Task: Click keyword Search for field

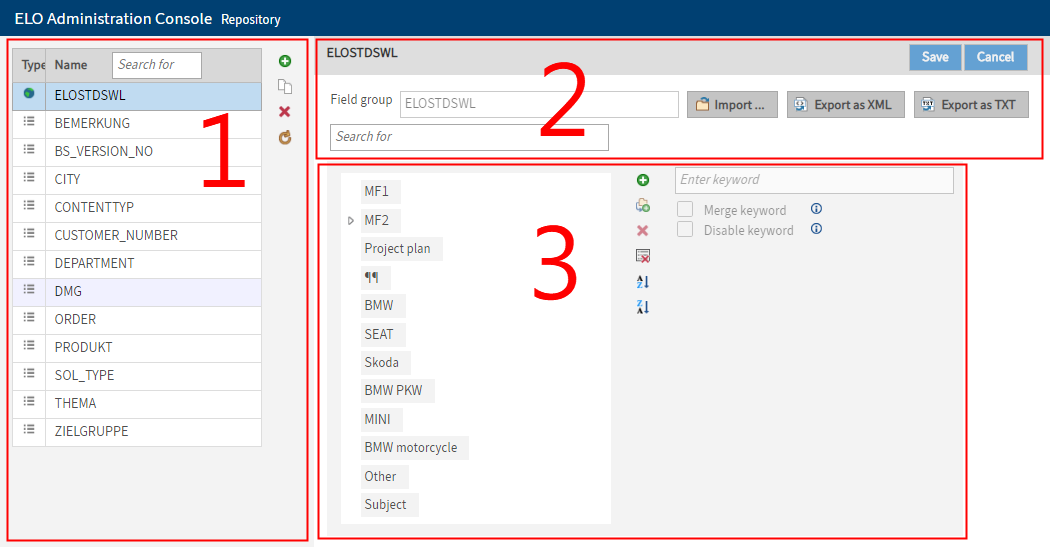Action: tap(469, 137)
